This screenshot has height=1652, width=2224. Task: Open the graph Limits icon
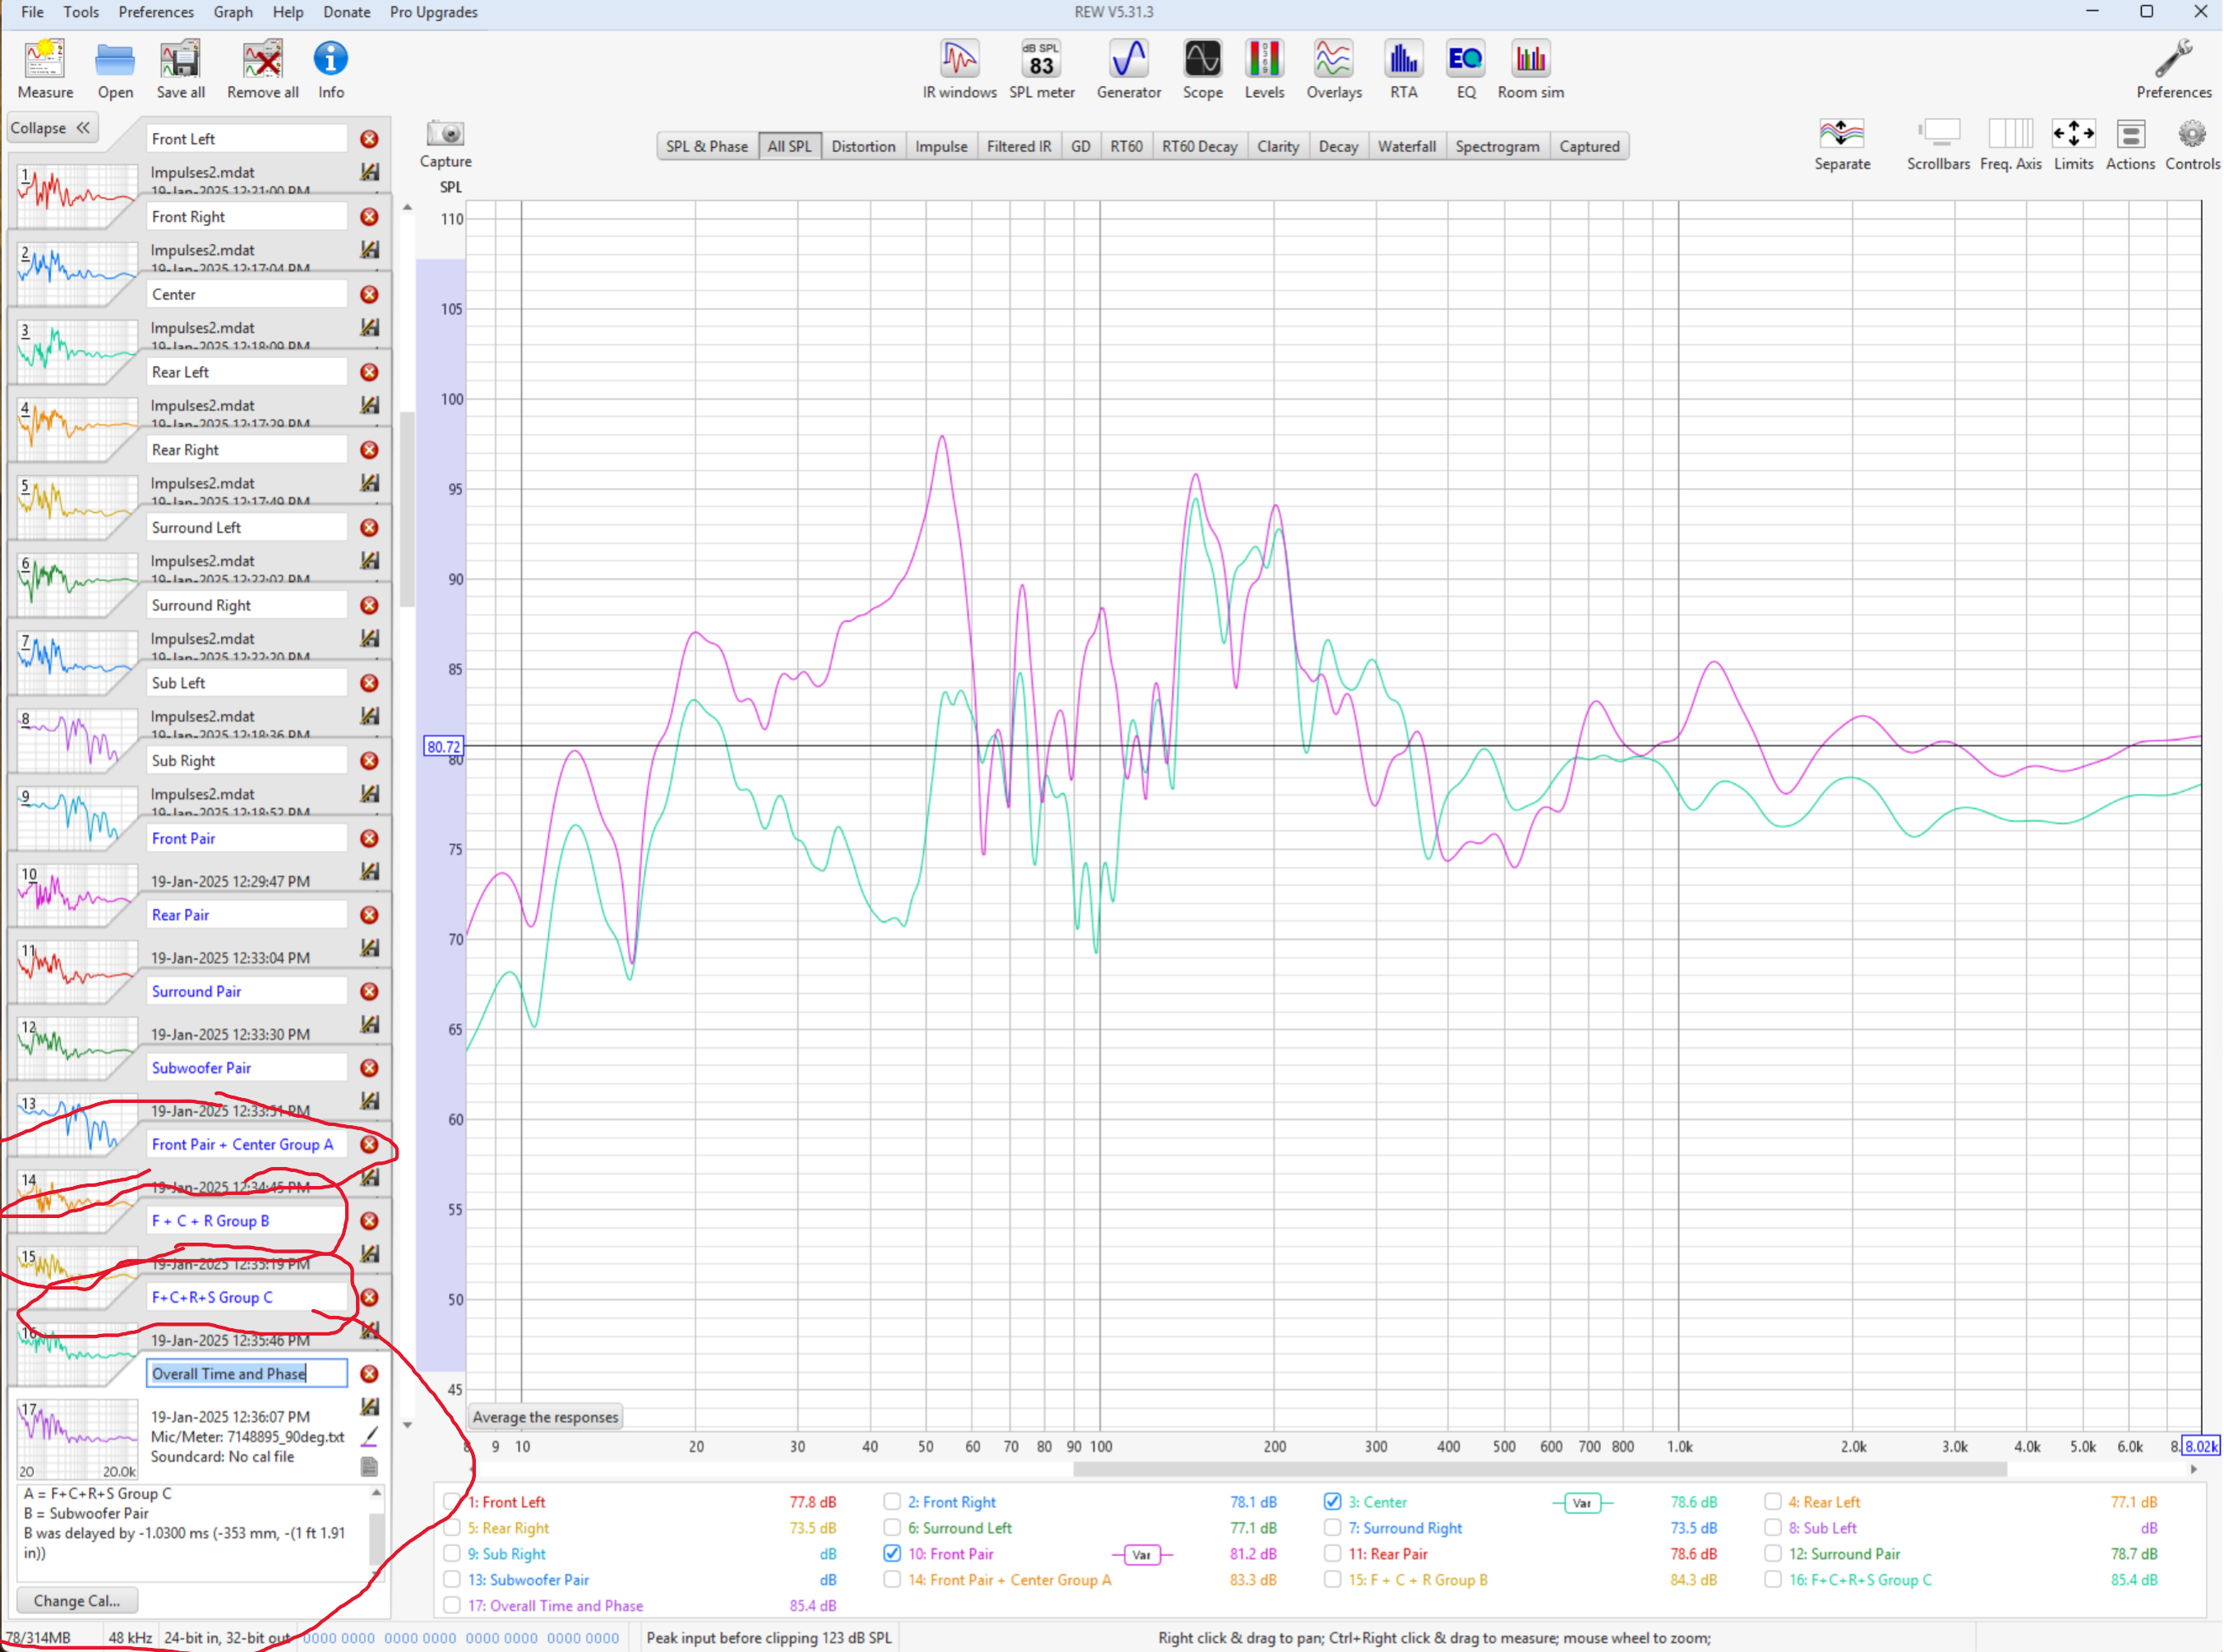click(x=2074, y=144)
